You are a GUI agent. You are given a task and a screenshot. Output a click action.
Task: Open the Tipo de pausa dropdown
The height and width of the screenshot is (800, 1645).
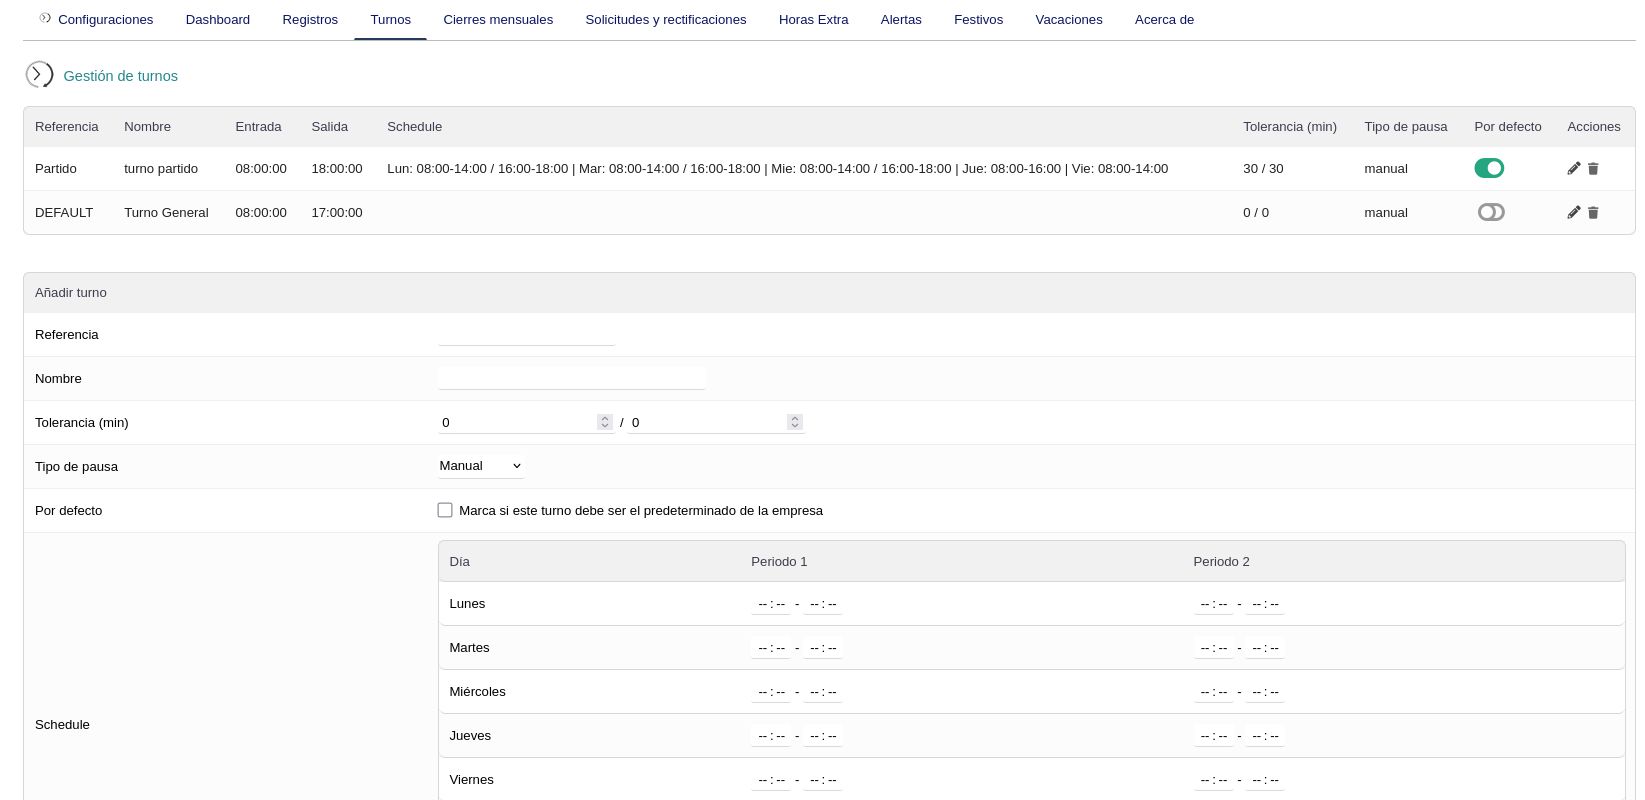coord(481,466)
